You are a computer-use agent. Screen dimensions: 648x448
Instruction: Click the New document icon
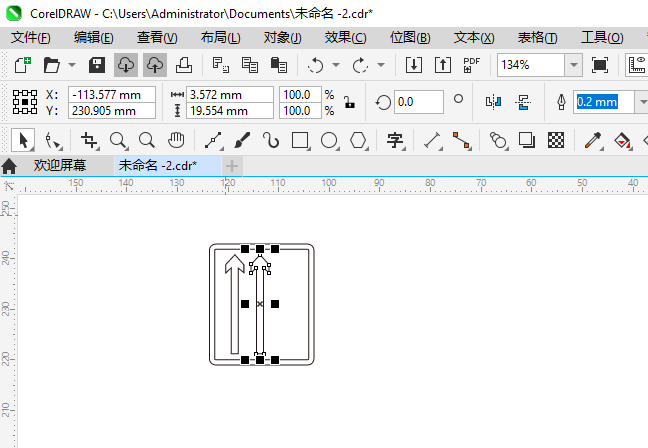23,65
